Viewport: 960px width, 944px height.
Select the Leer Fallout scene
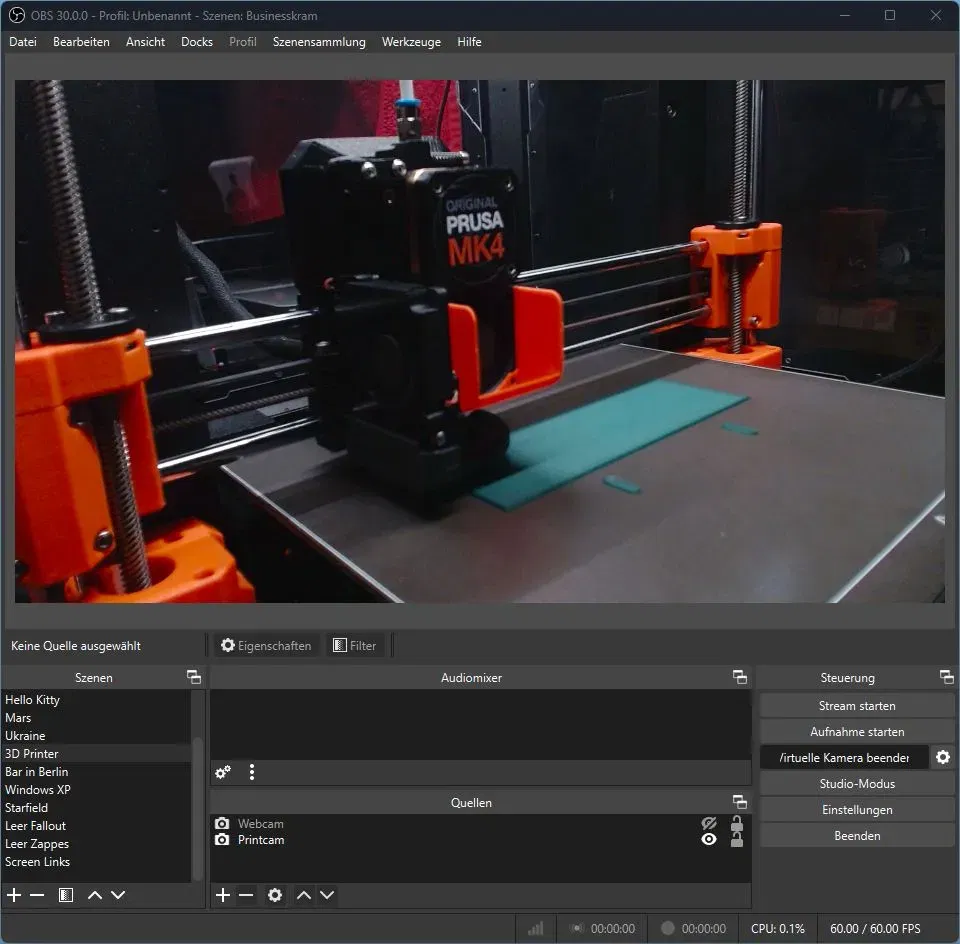(x=97, y=825)
